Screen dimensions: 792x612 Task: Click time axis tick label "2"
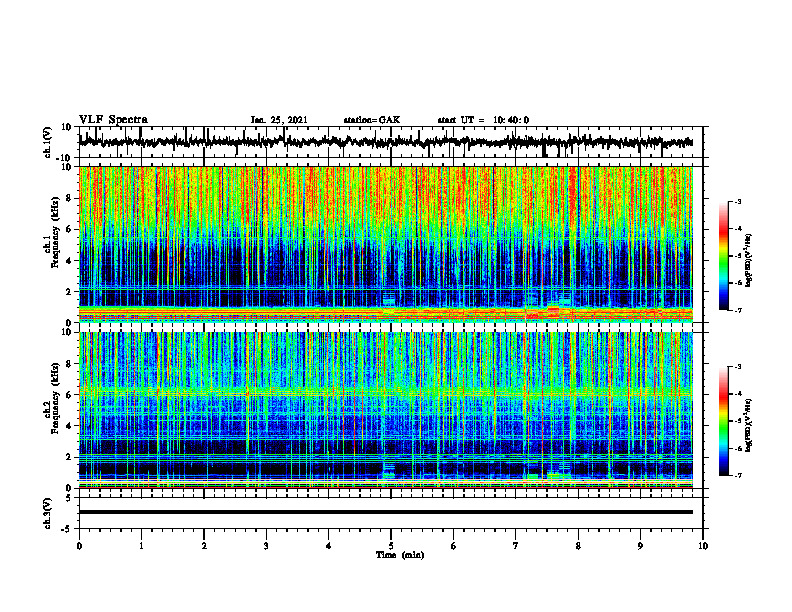click(x=204, y=546)
